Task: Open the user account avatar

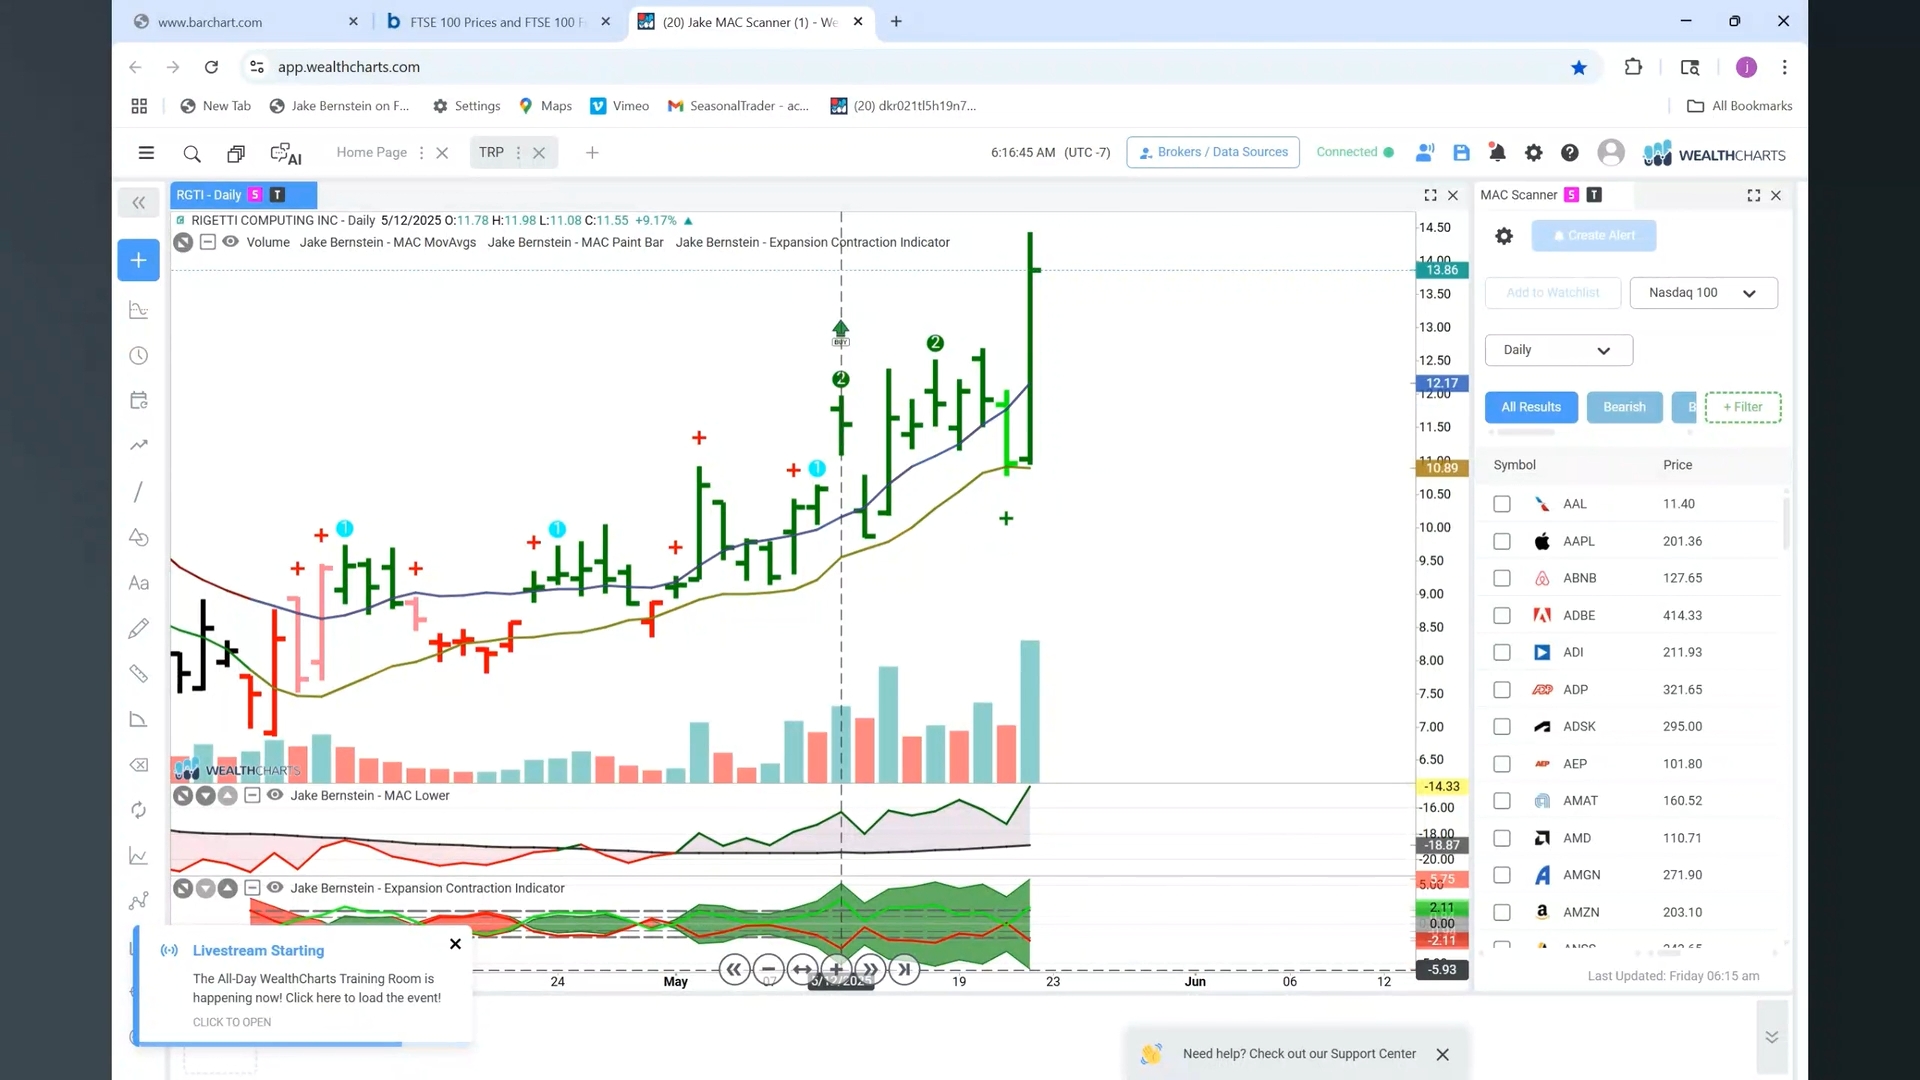Action: [1611, 152]
